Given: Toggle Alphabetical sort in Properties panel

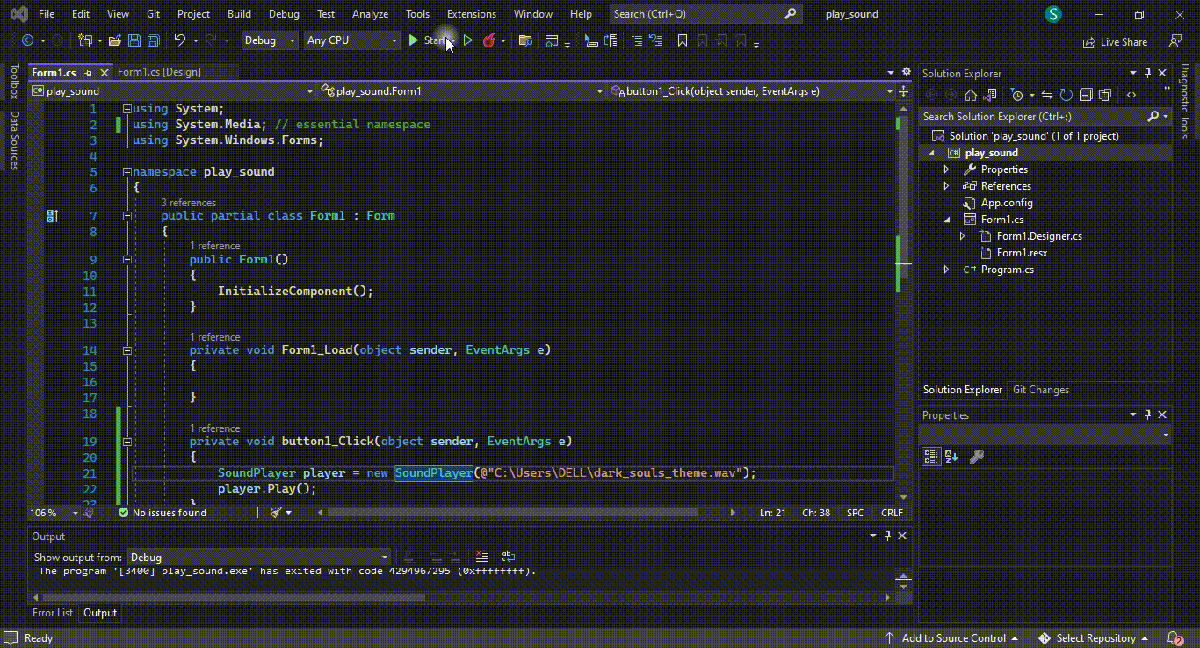Looking at the screenshot, I should 951,456.
